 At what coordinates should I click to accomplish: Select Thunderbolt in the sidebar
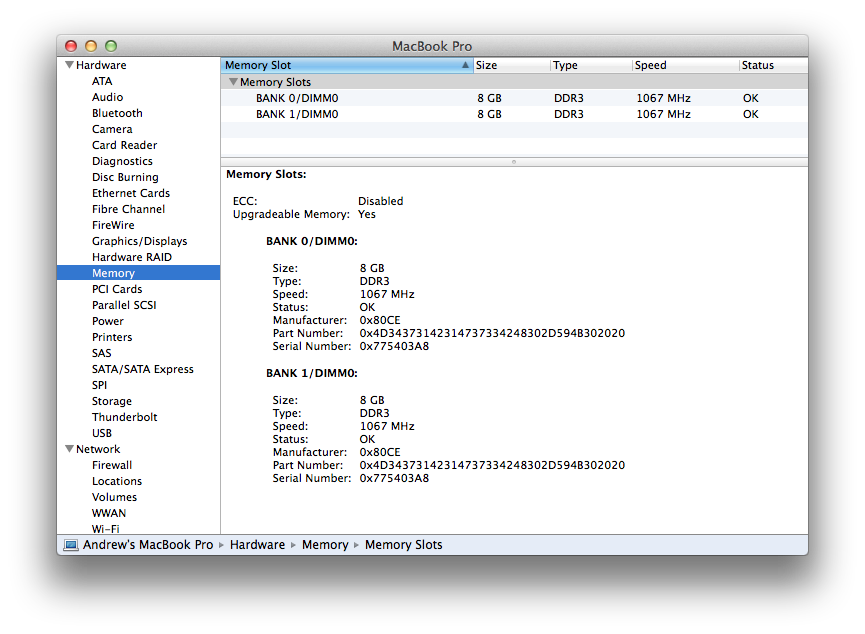click(125, 417)
